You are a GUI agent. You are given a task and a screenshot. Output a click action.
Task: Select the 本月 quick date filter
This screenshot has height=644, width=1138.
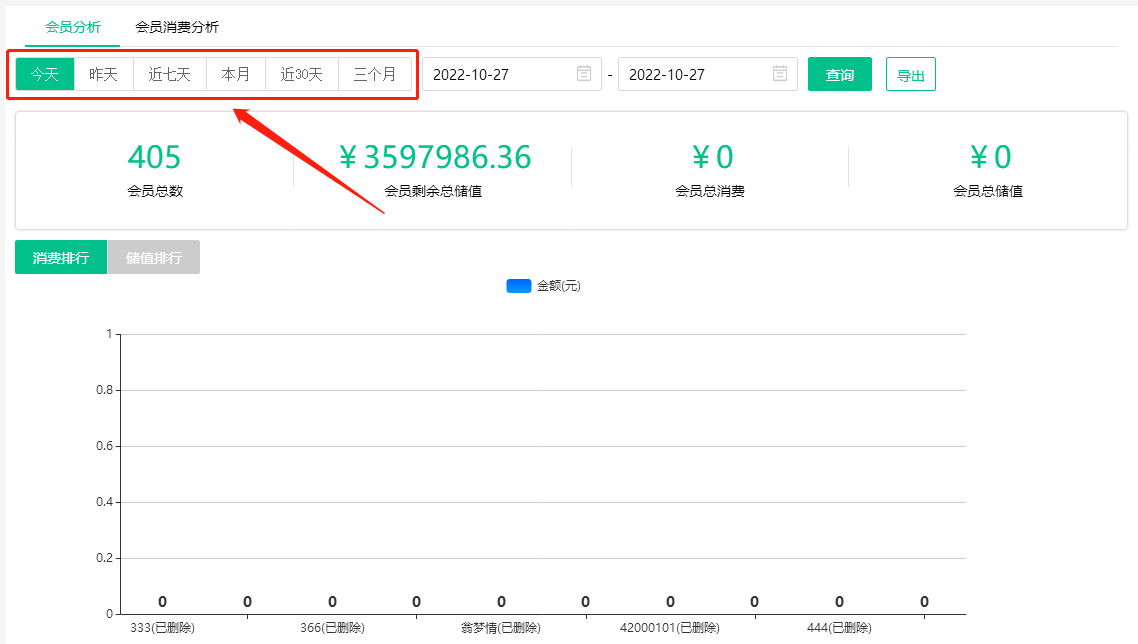point(235,74)
